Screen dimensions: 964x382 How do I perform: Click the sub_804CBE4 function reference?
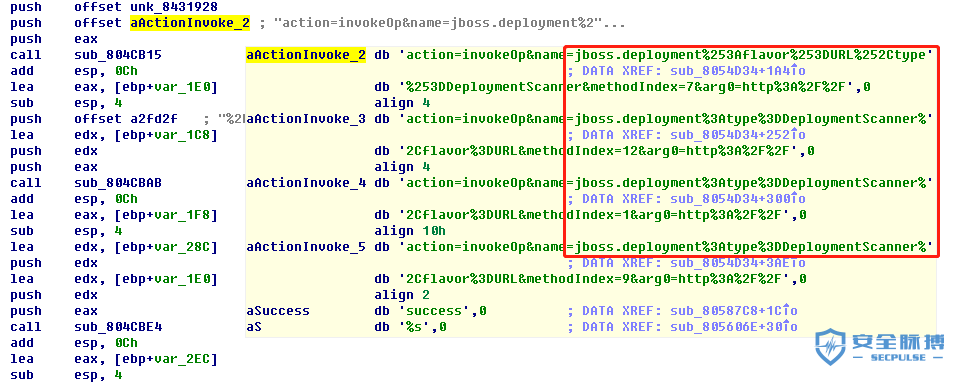118,327
